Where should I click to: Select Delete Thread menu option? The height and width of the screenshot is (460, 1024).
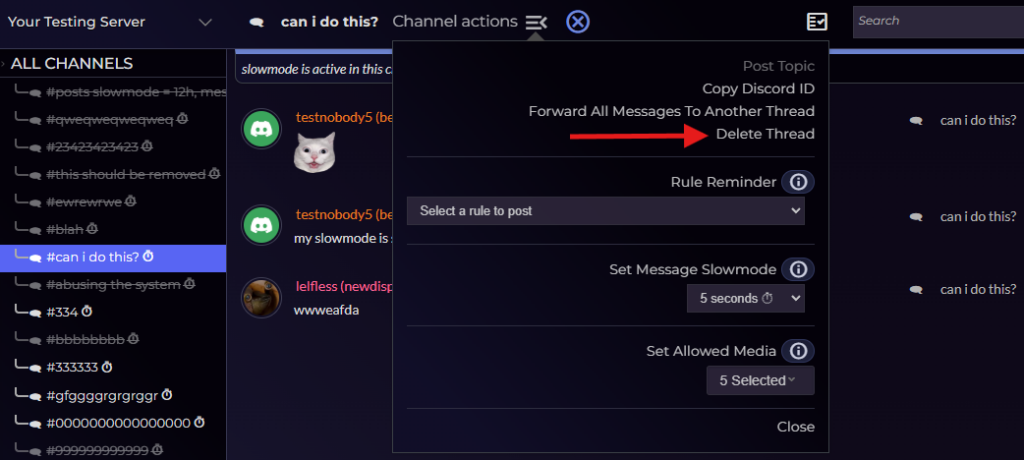[765, 134]
